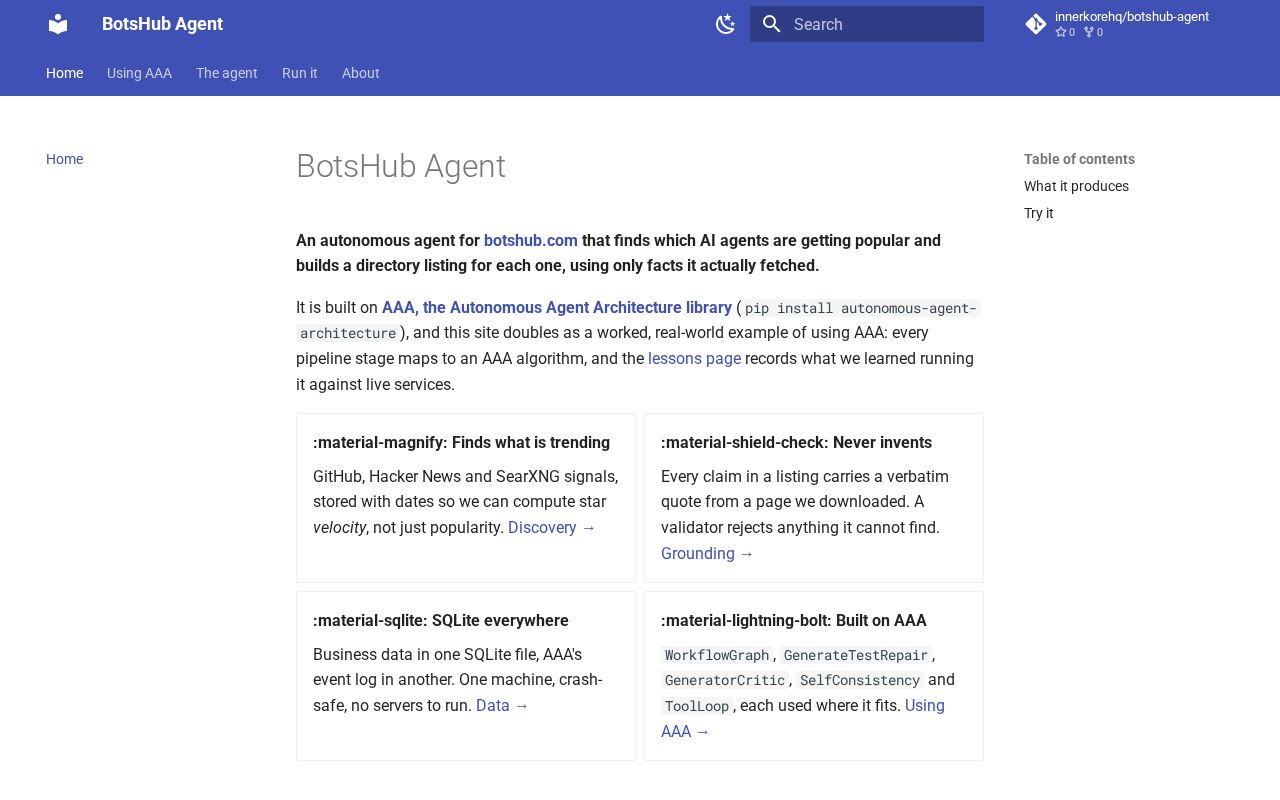The width and height of the screenshot is (1280, 800).
Task: Open the Run it tab
Action: pos(300,73)
